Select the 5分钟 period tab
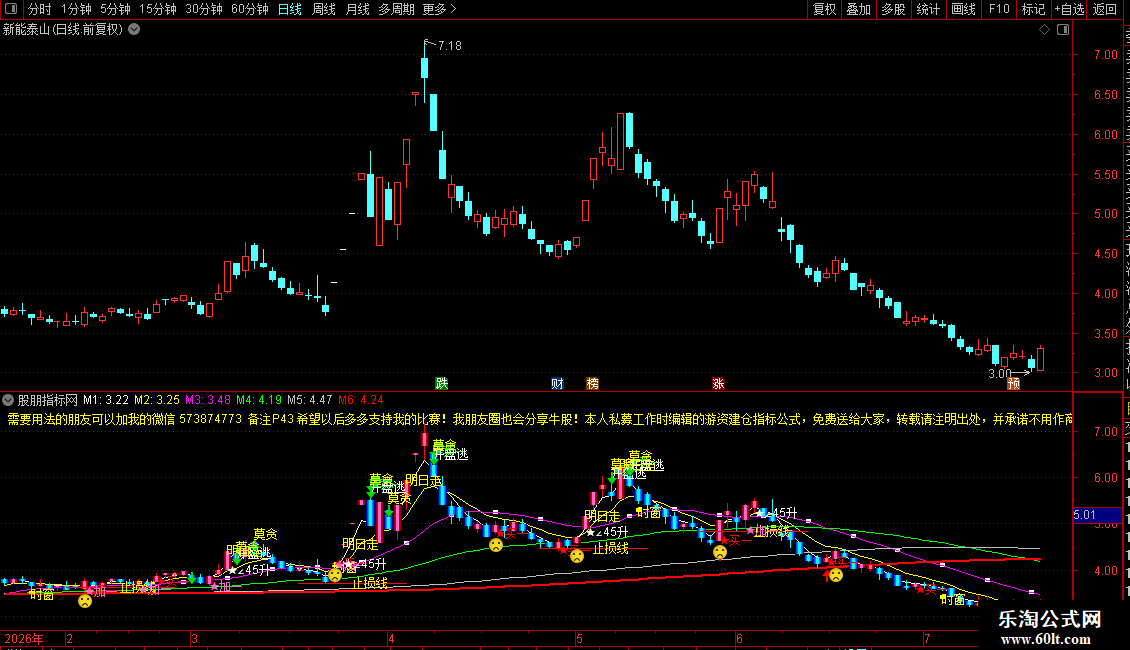 tap(115, 9)
